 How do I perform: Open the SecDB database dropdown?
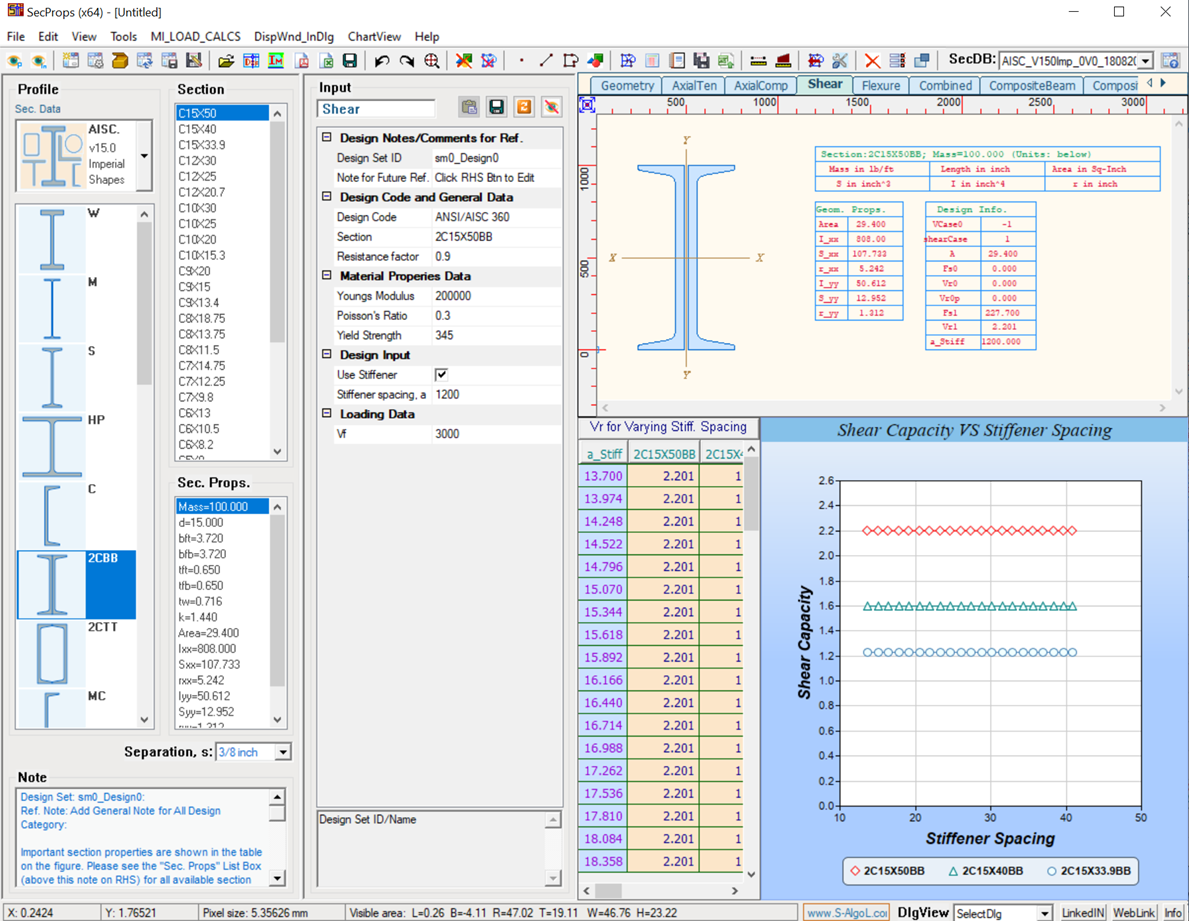pyautogui.click(x=1145, y=61)
